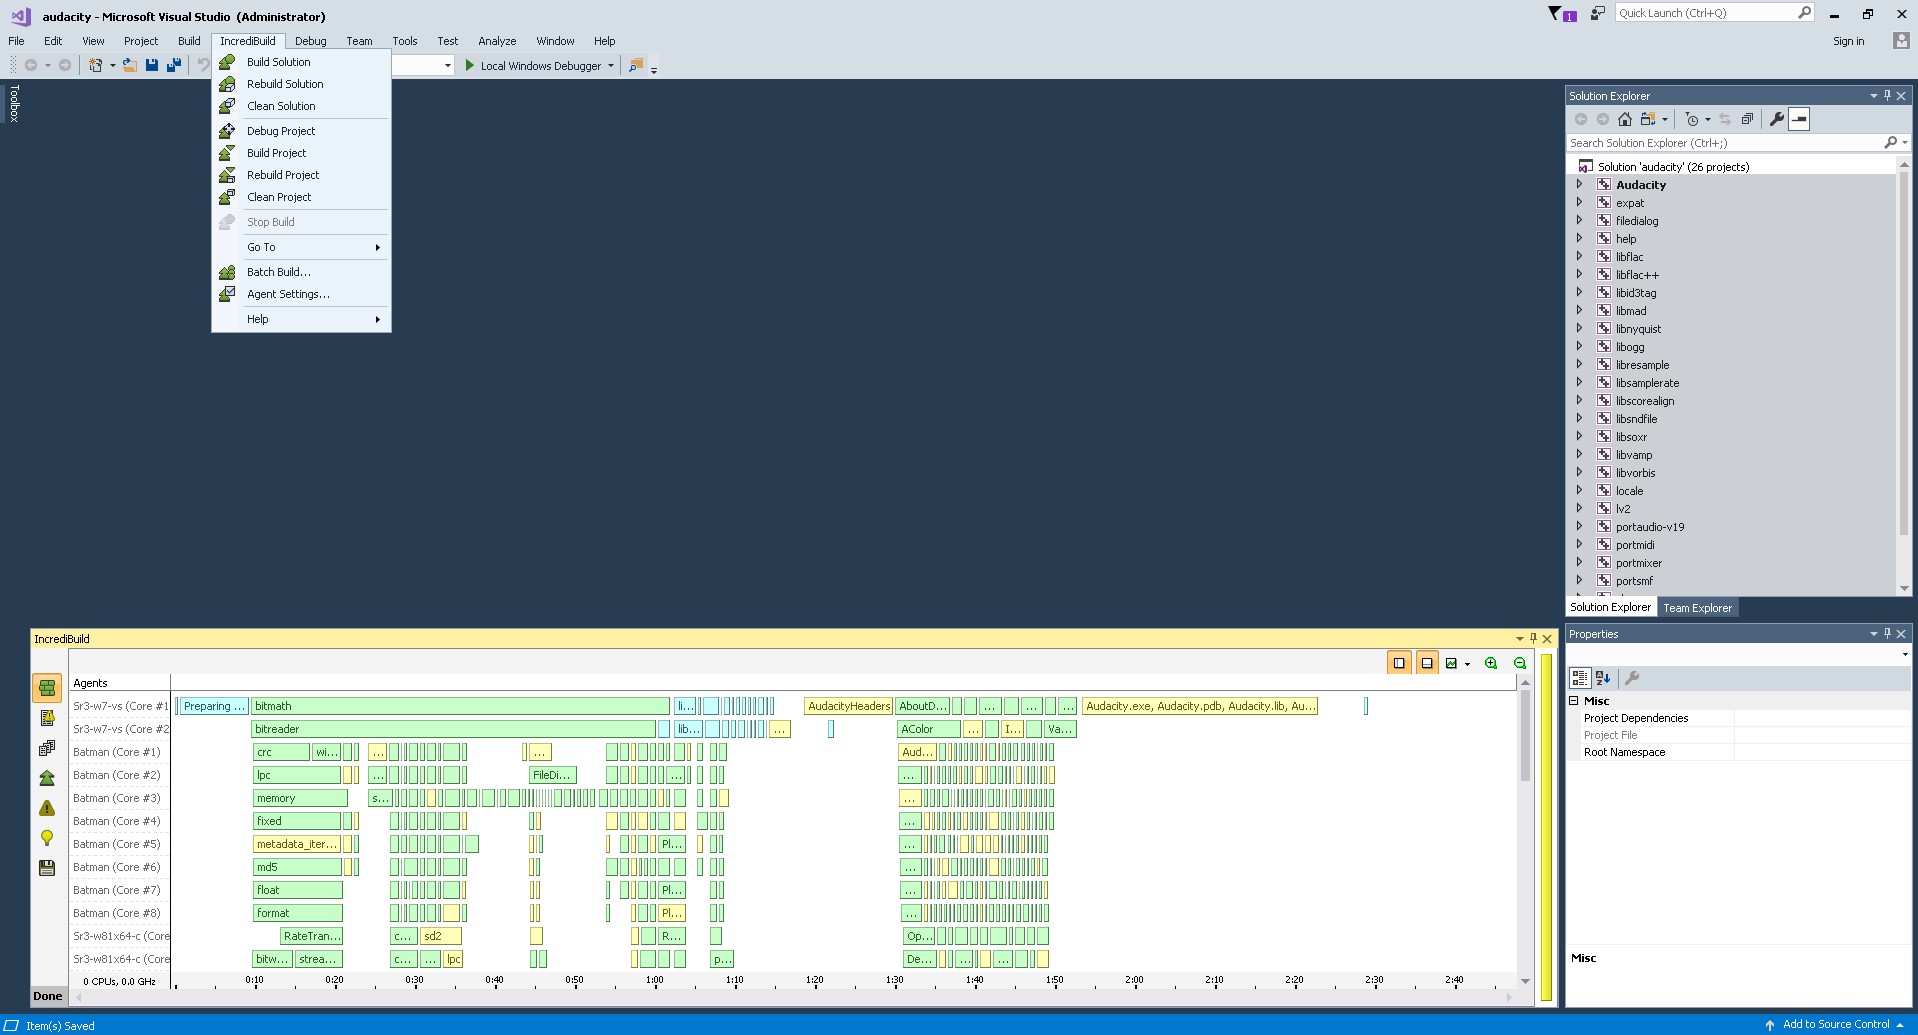The image size is (1918, 1035).
Task: Click the IncrediBuild zoom out magnifier
Action: pyautogui.click(x=1520, y=663)
